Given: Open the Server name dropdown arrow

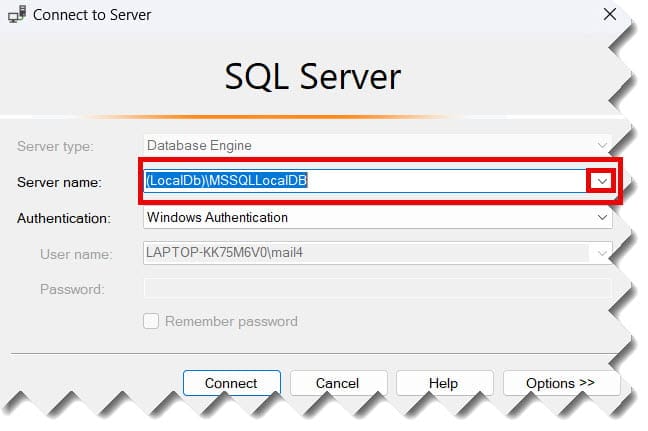Looking at the screenshot, I should point(602,181).
